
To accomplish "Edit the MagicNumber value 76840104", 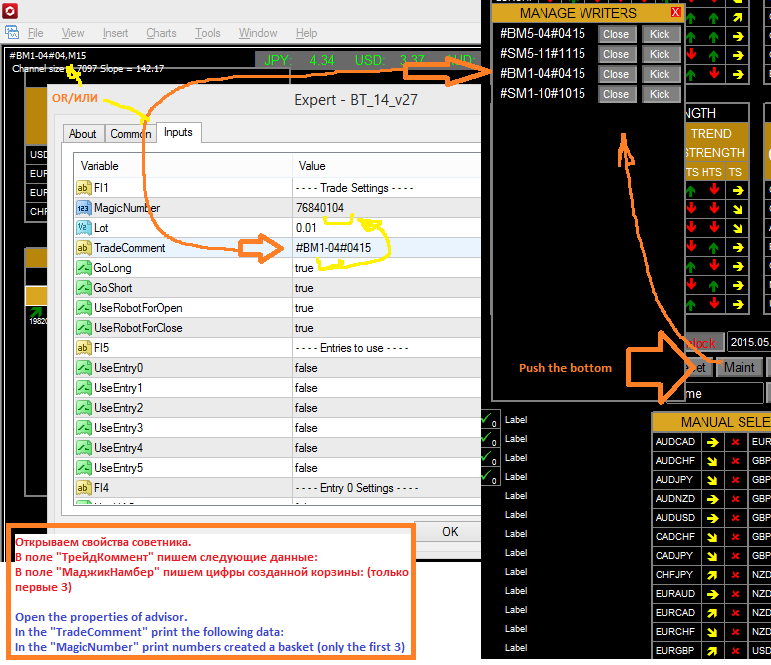I will click(386, 208).
